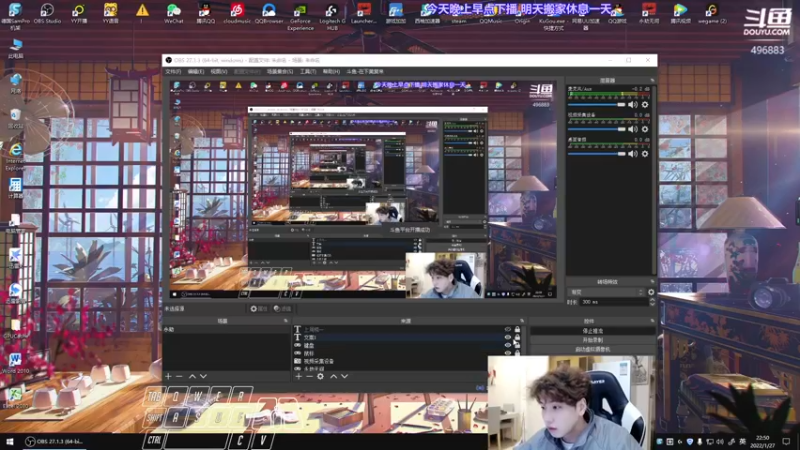
Task: Open the 场景集合(S) menu in OBS
Action: (x=280, y=71)
